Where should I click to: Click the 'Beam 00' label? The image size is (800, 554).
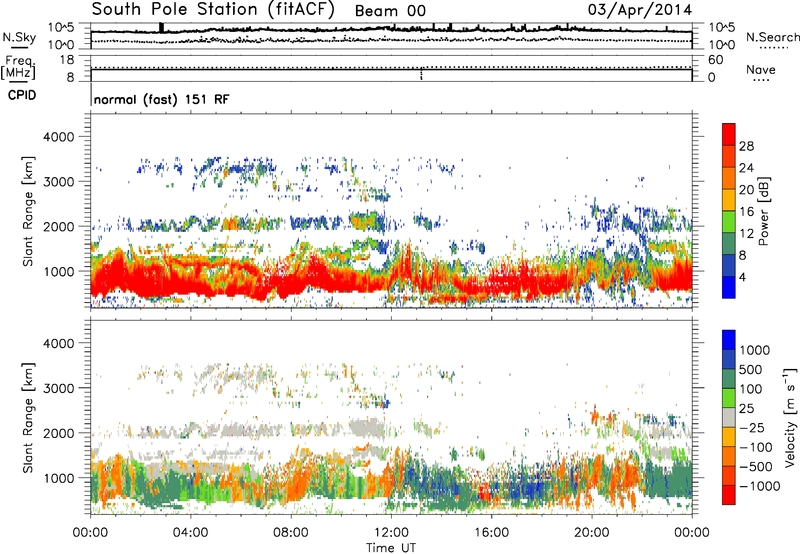(390, 11)
